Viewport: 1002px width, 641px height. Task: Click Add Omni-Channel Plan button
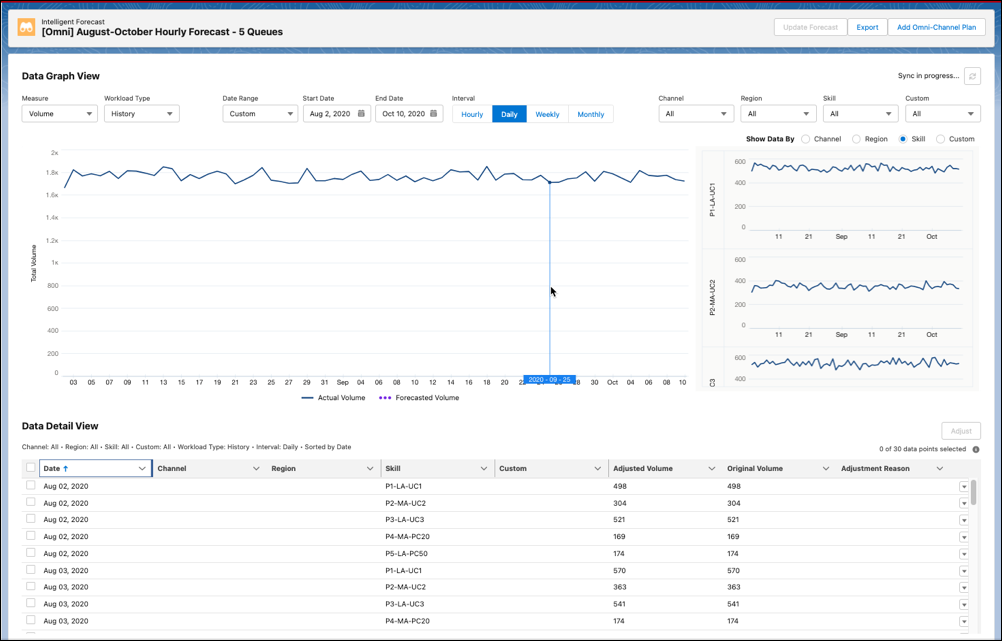pyautogui.click(x=936, y=27)
